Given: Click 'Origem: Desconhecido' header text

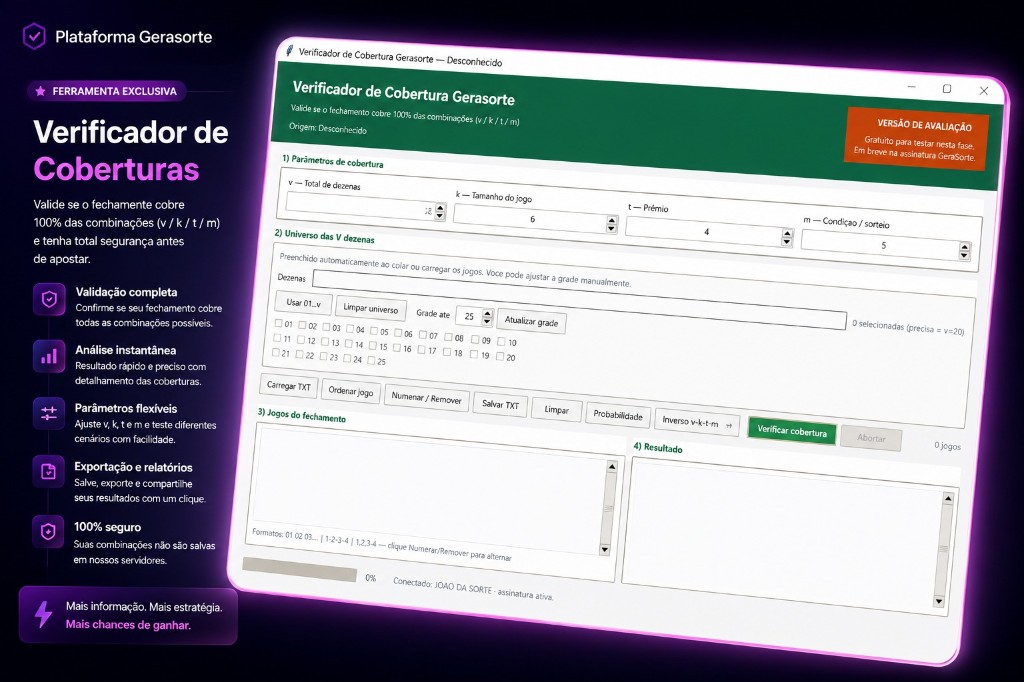Looking at the screenshot, I should coord(328,128).
